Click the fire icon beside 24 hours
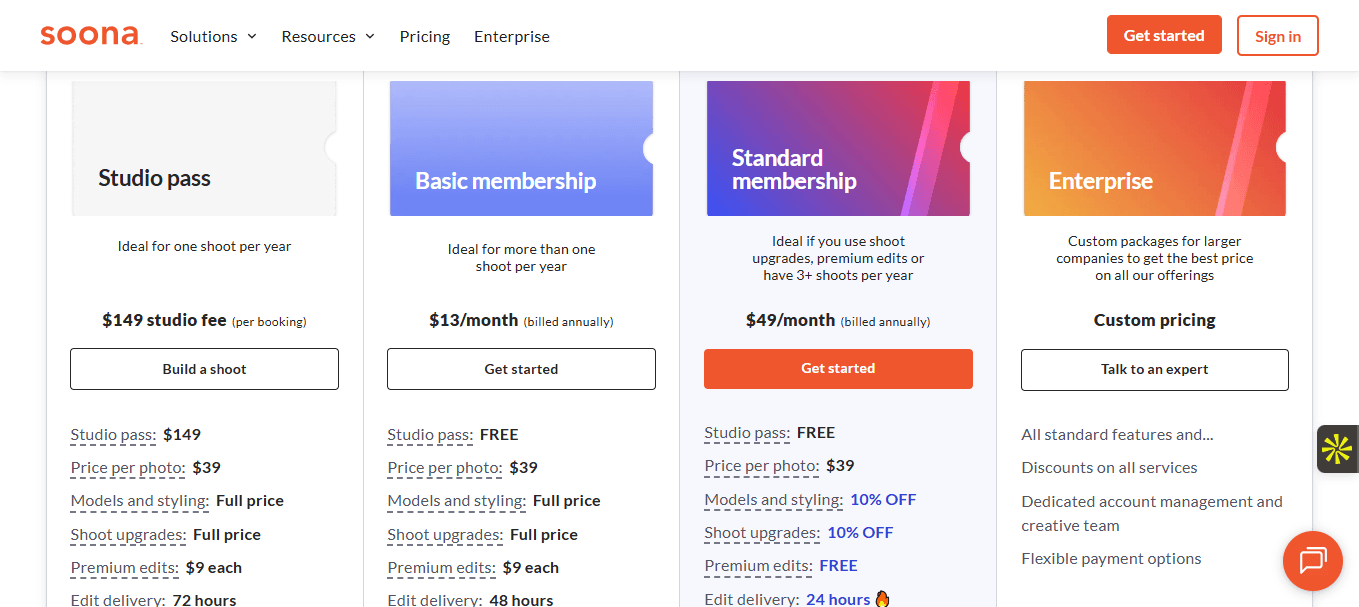Screen dimensions: 1359x607 tap(882, 599)
